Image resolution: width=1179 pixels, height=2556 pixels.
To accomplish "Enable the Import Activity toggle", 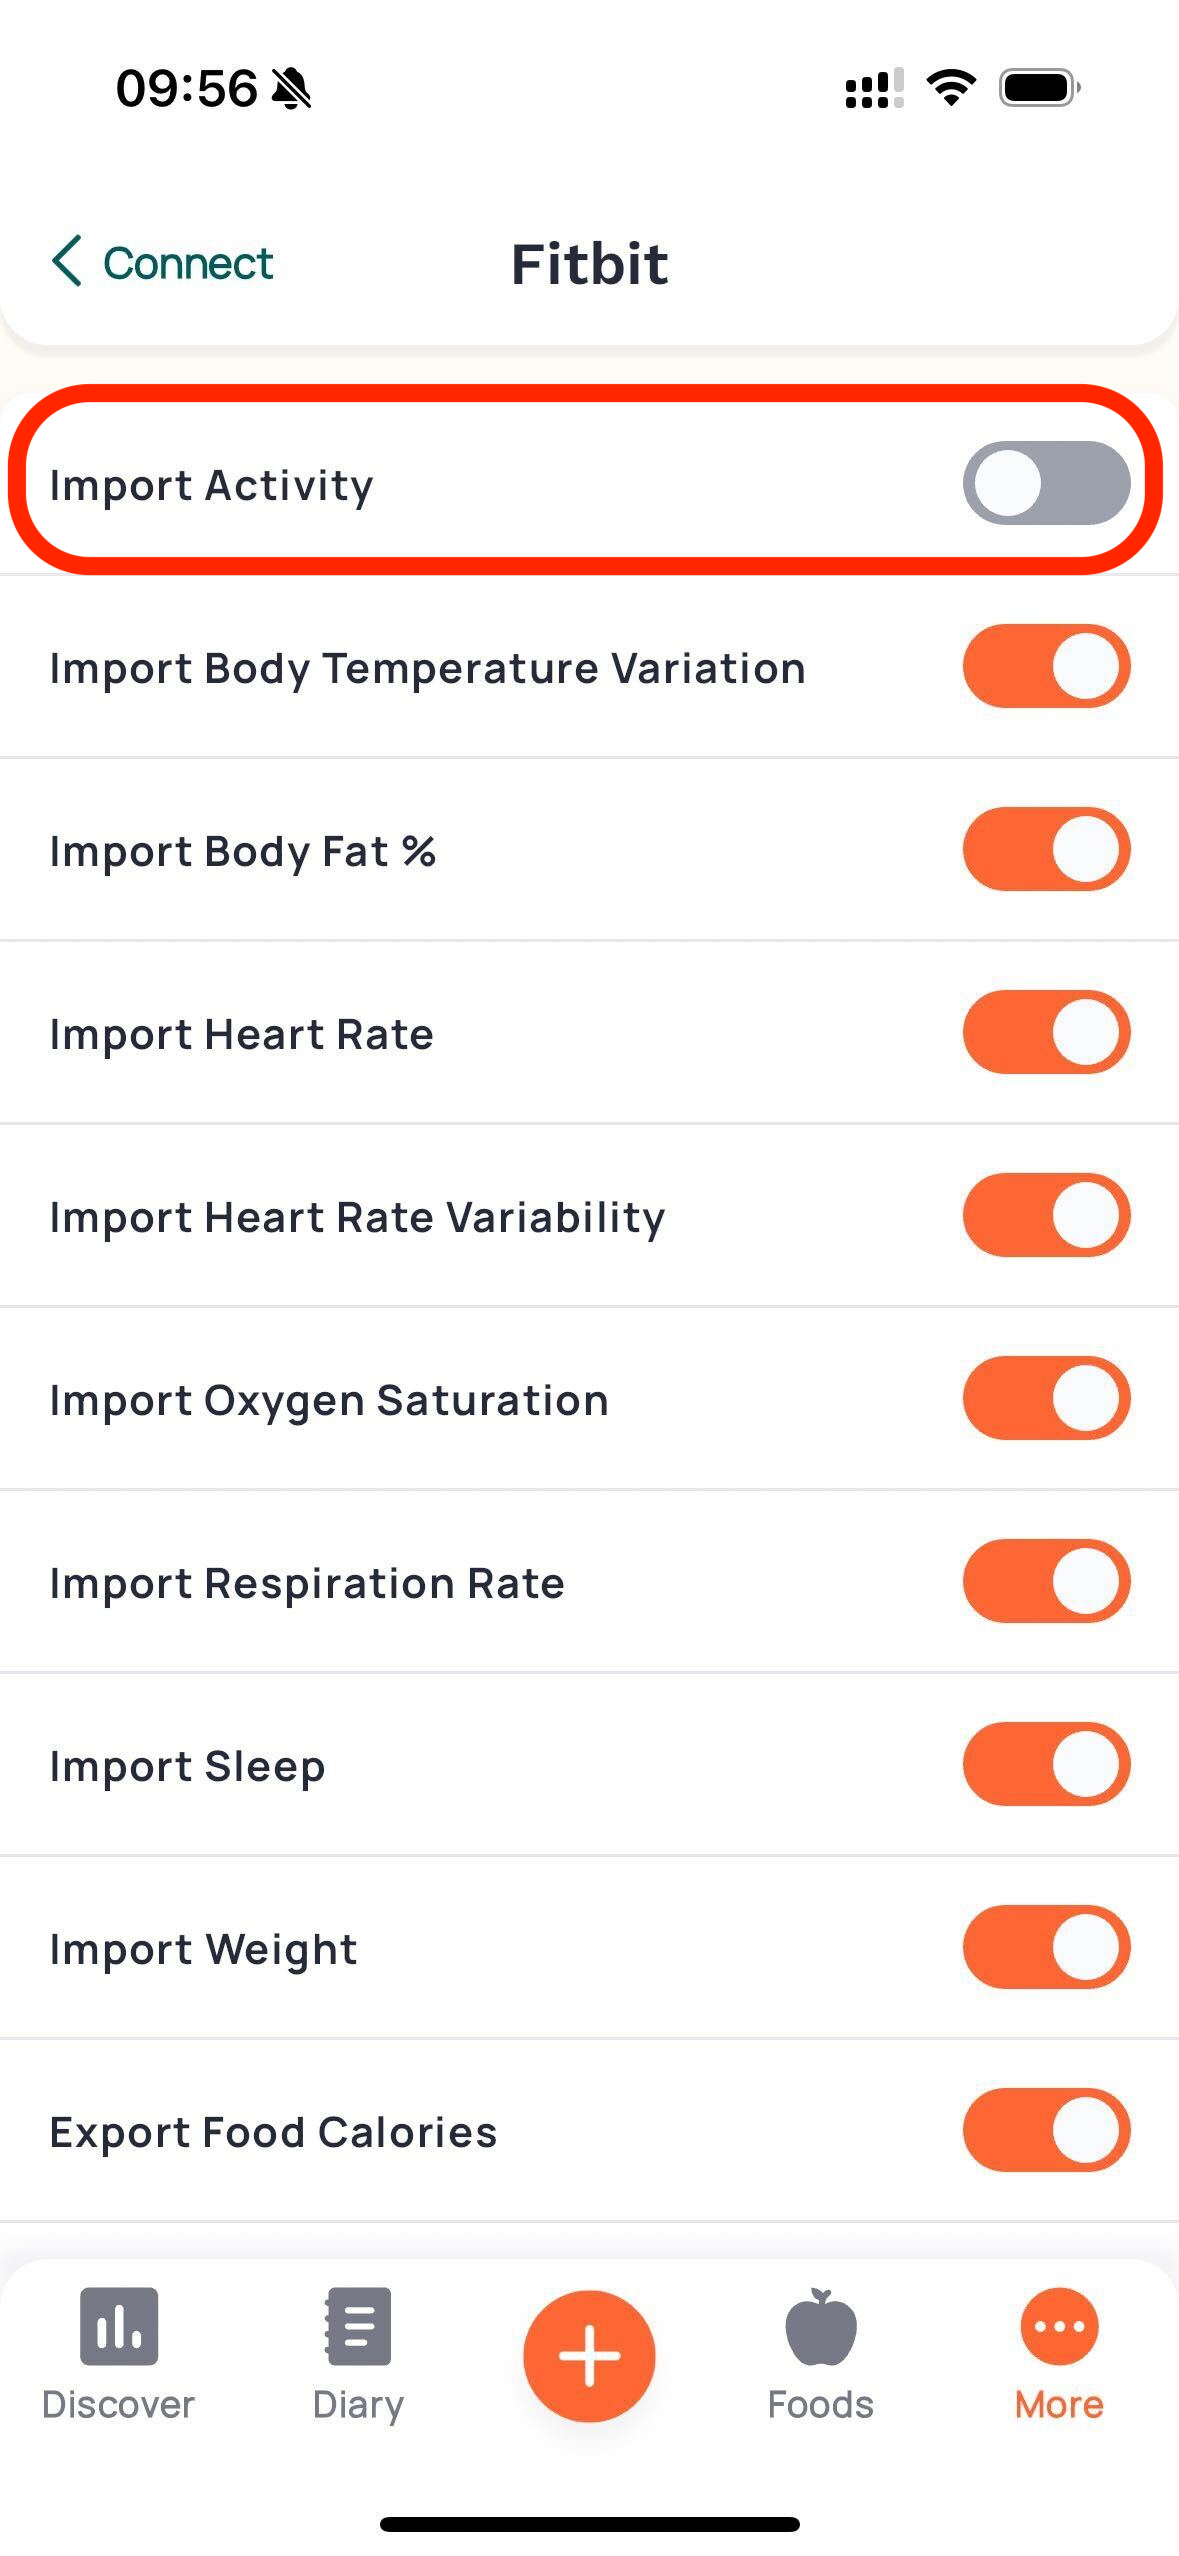I will click(x=1046, y=483).
